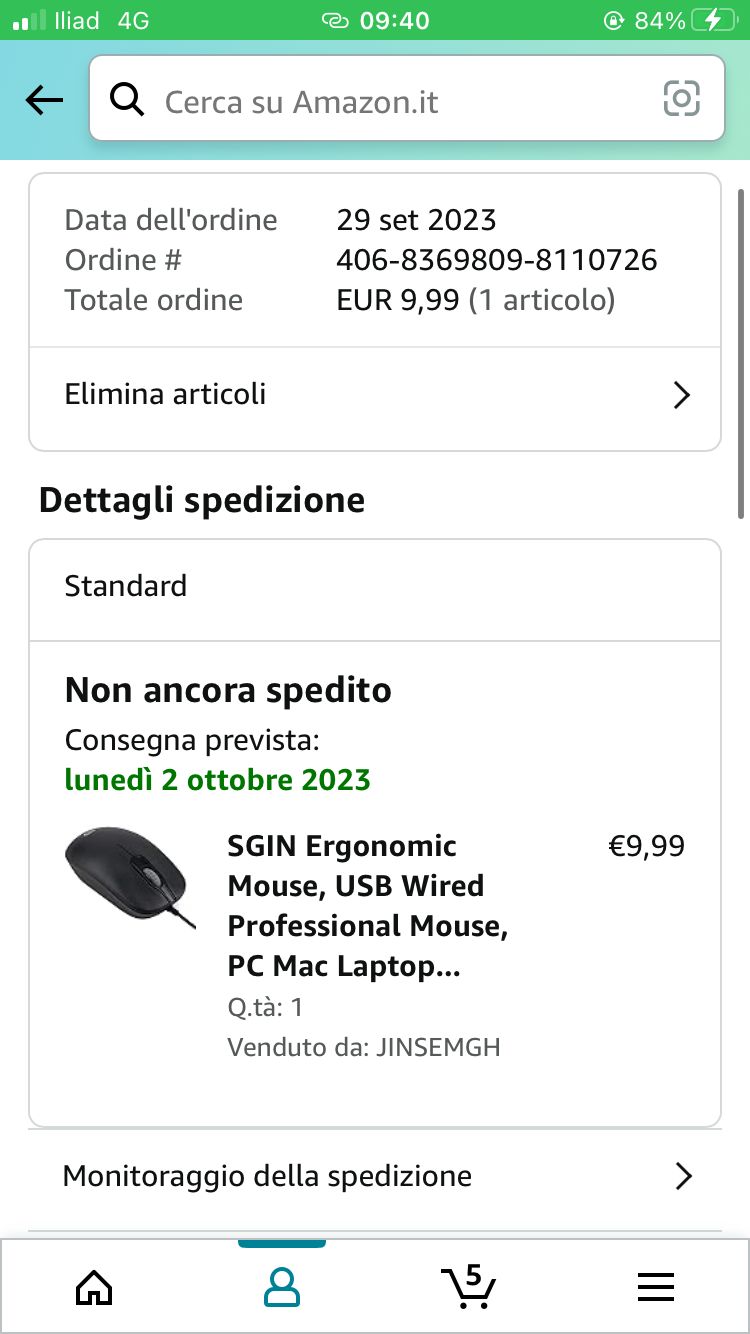Viewport: 750px width, 1334px height.
Task: Open the account profile tab icon
Action: point(281,1287)
